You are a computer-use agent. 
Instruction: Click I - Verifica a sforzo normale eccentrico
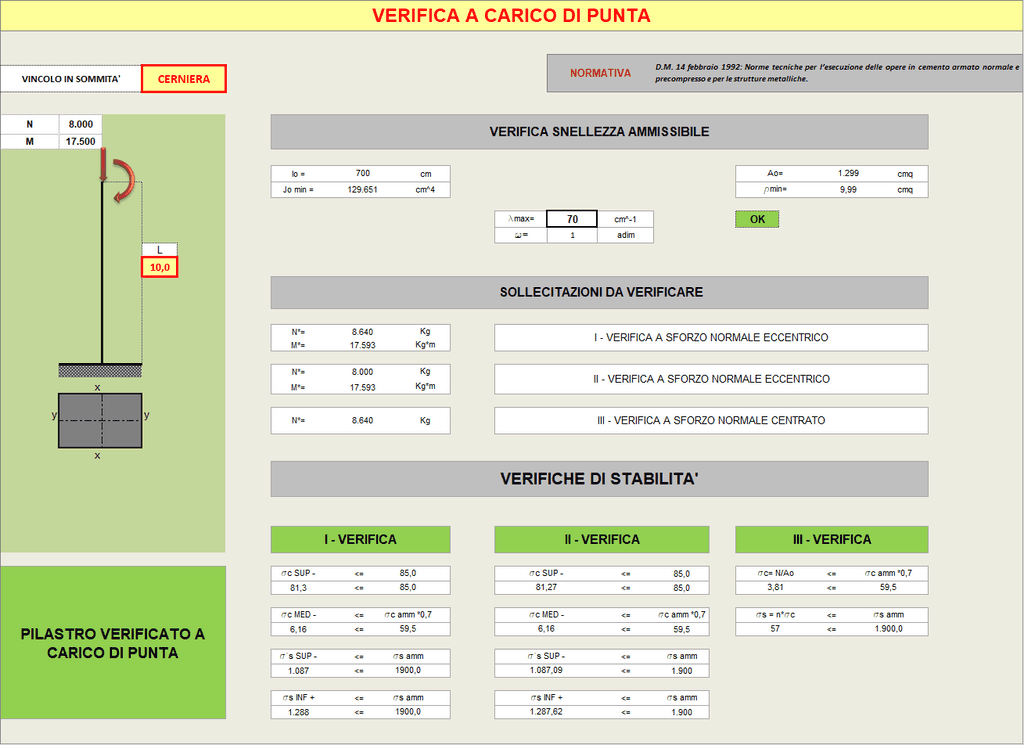click(711, 338)
